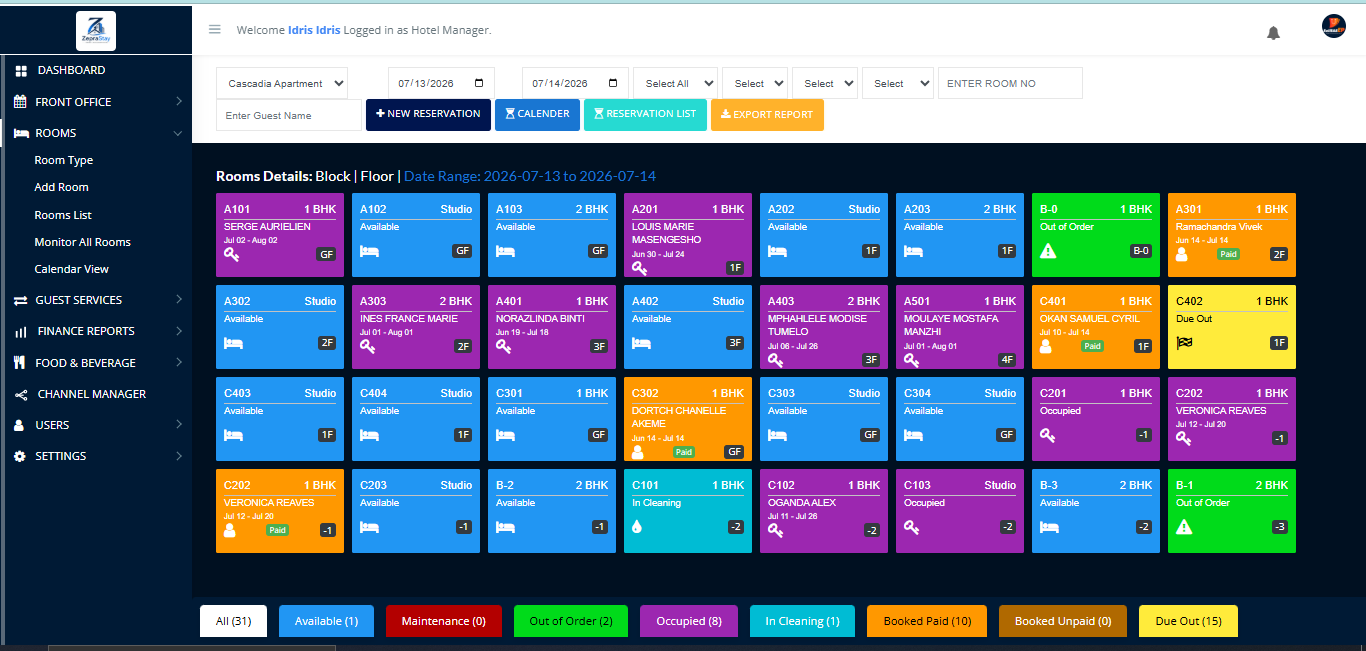Expand the Front Office sidebar menu

[x=96, y=102]
